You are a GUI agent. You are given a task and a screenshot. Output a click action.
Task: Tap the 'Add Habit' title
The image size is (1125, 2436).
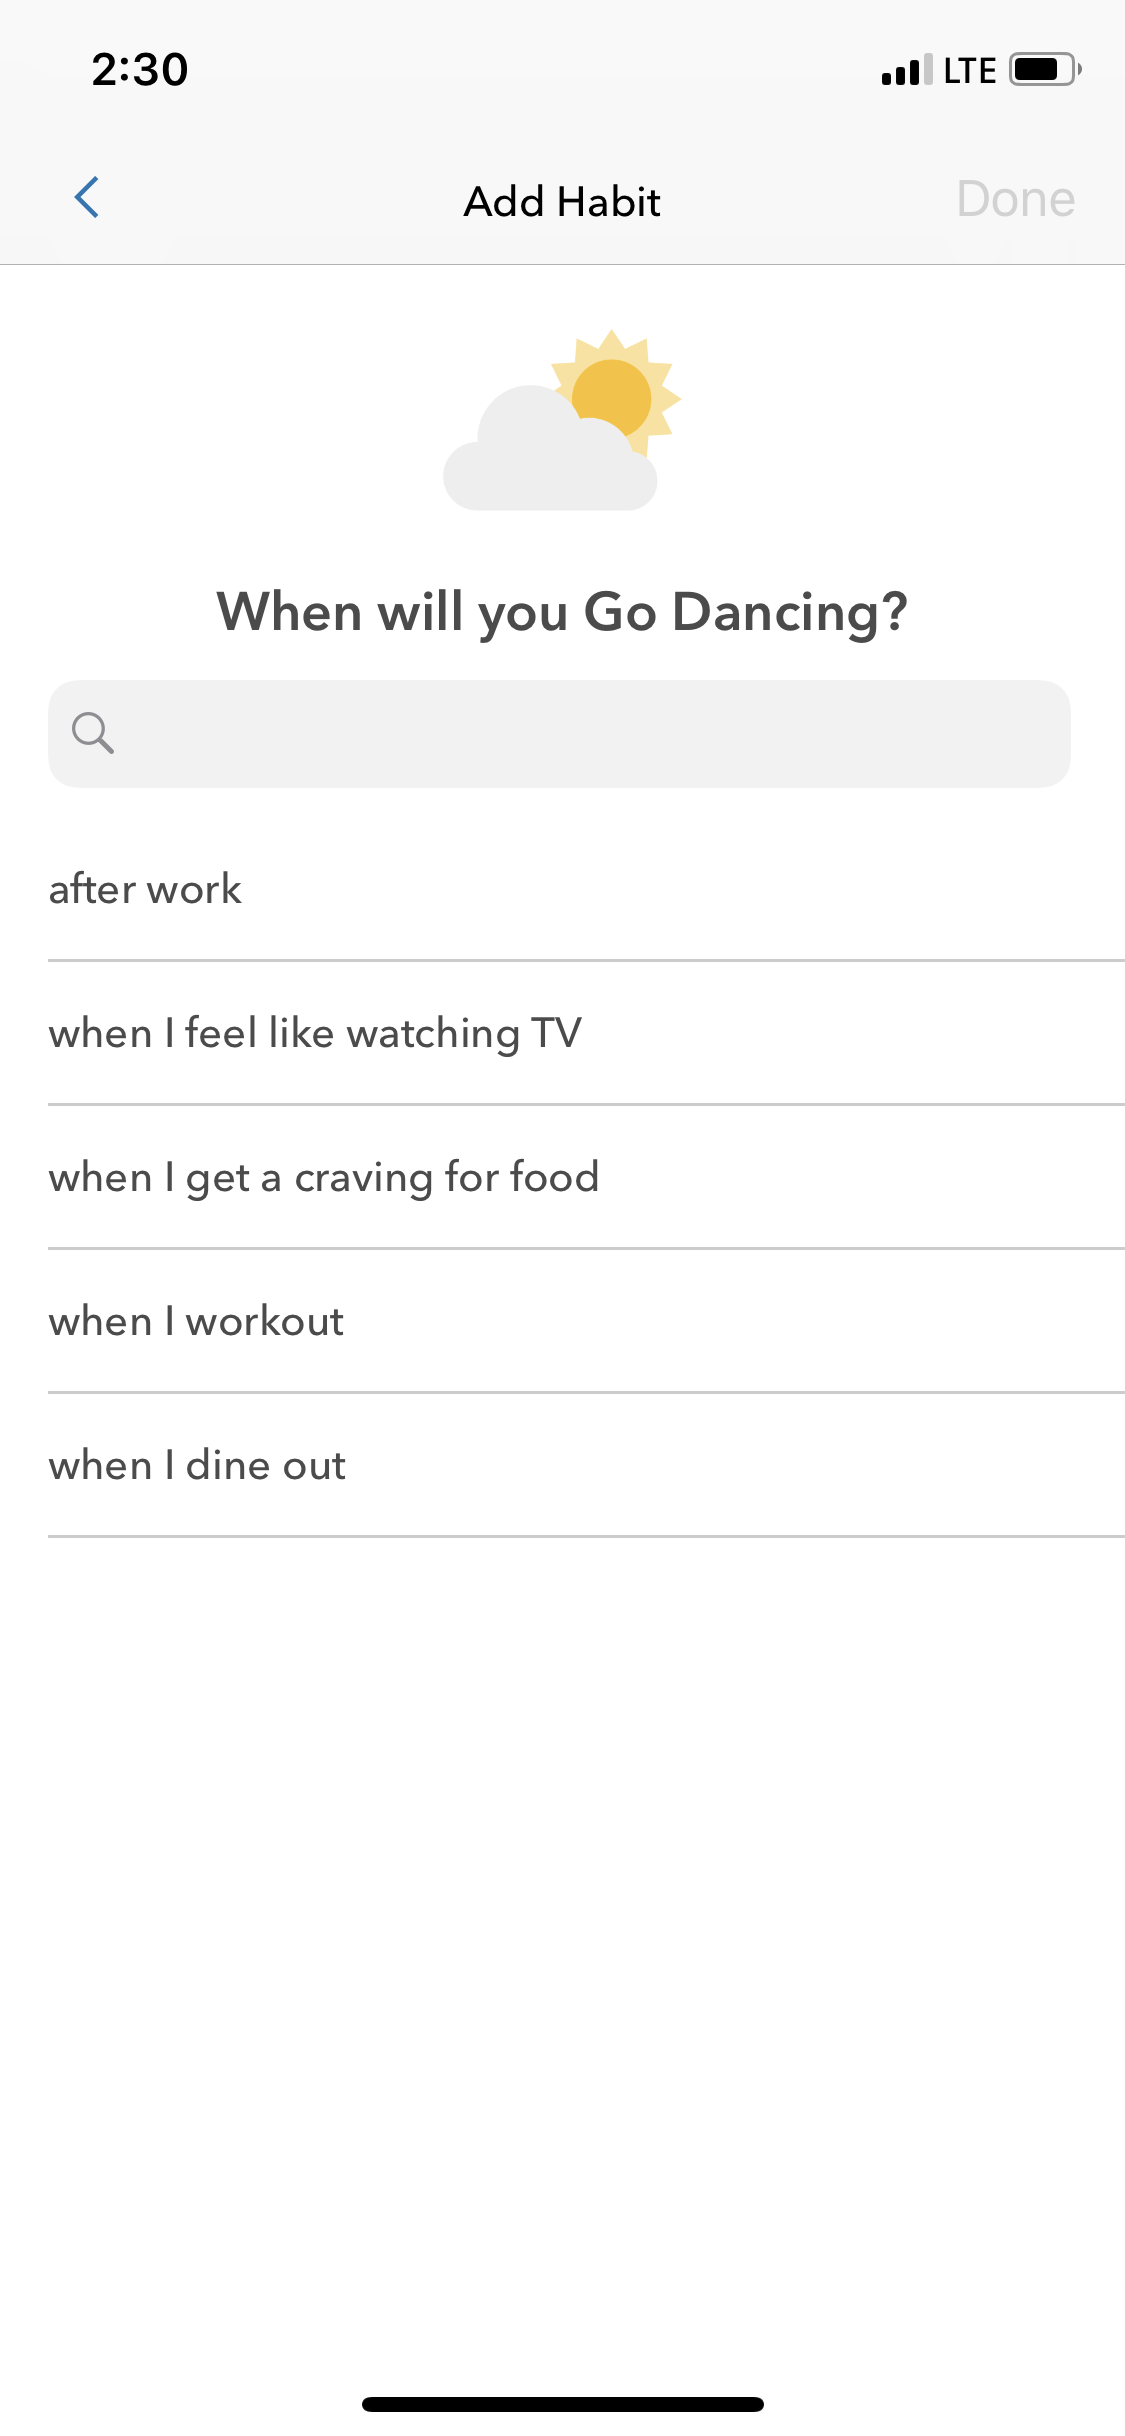[x=562, y=201]
